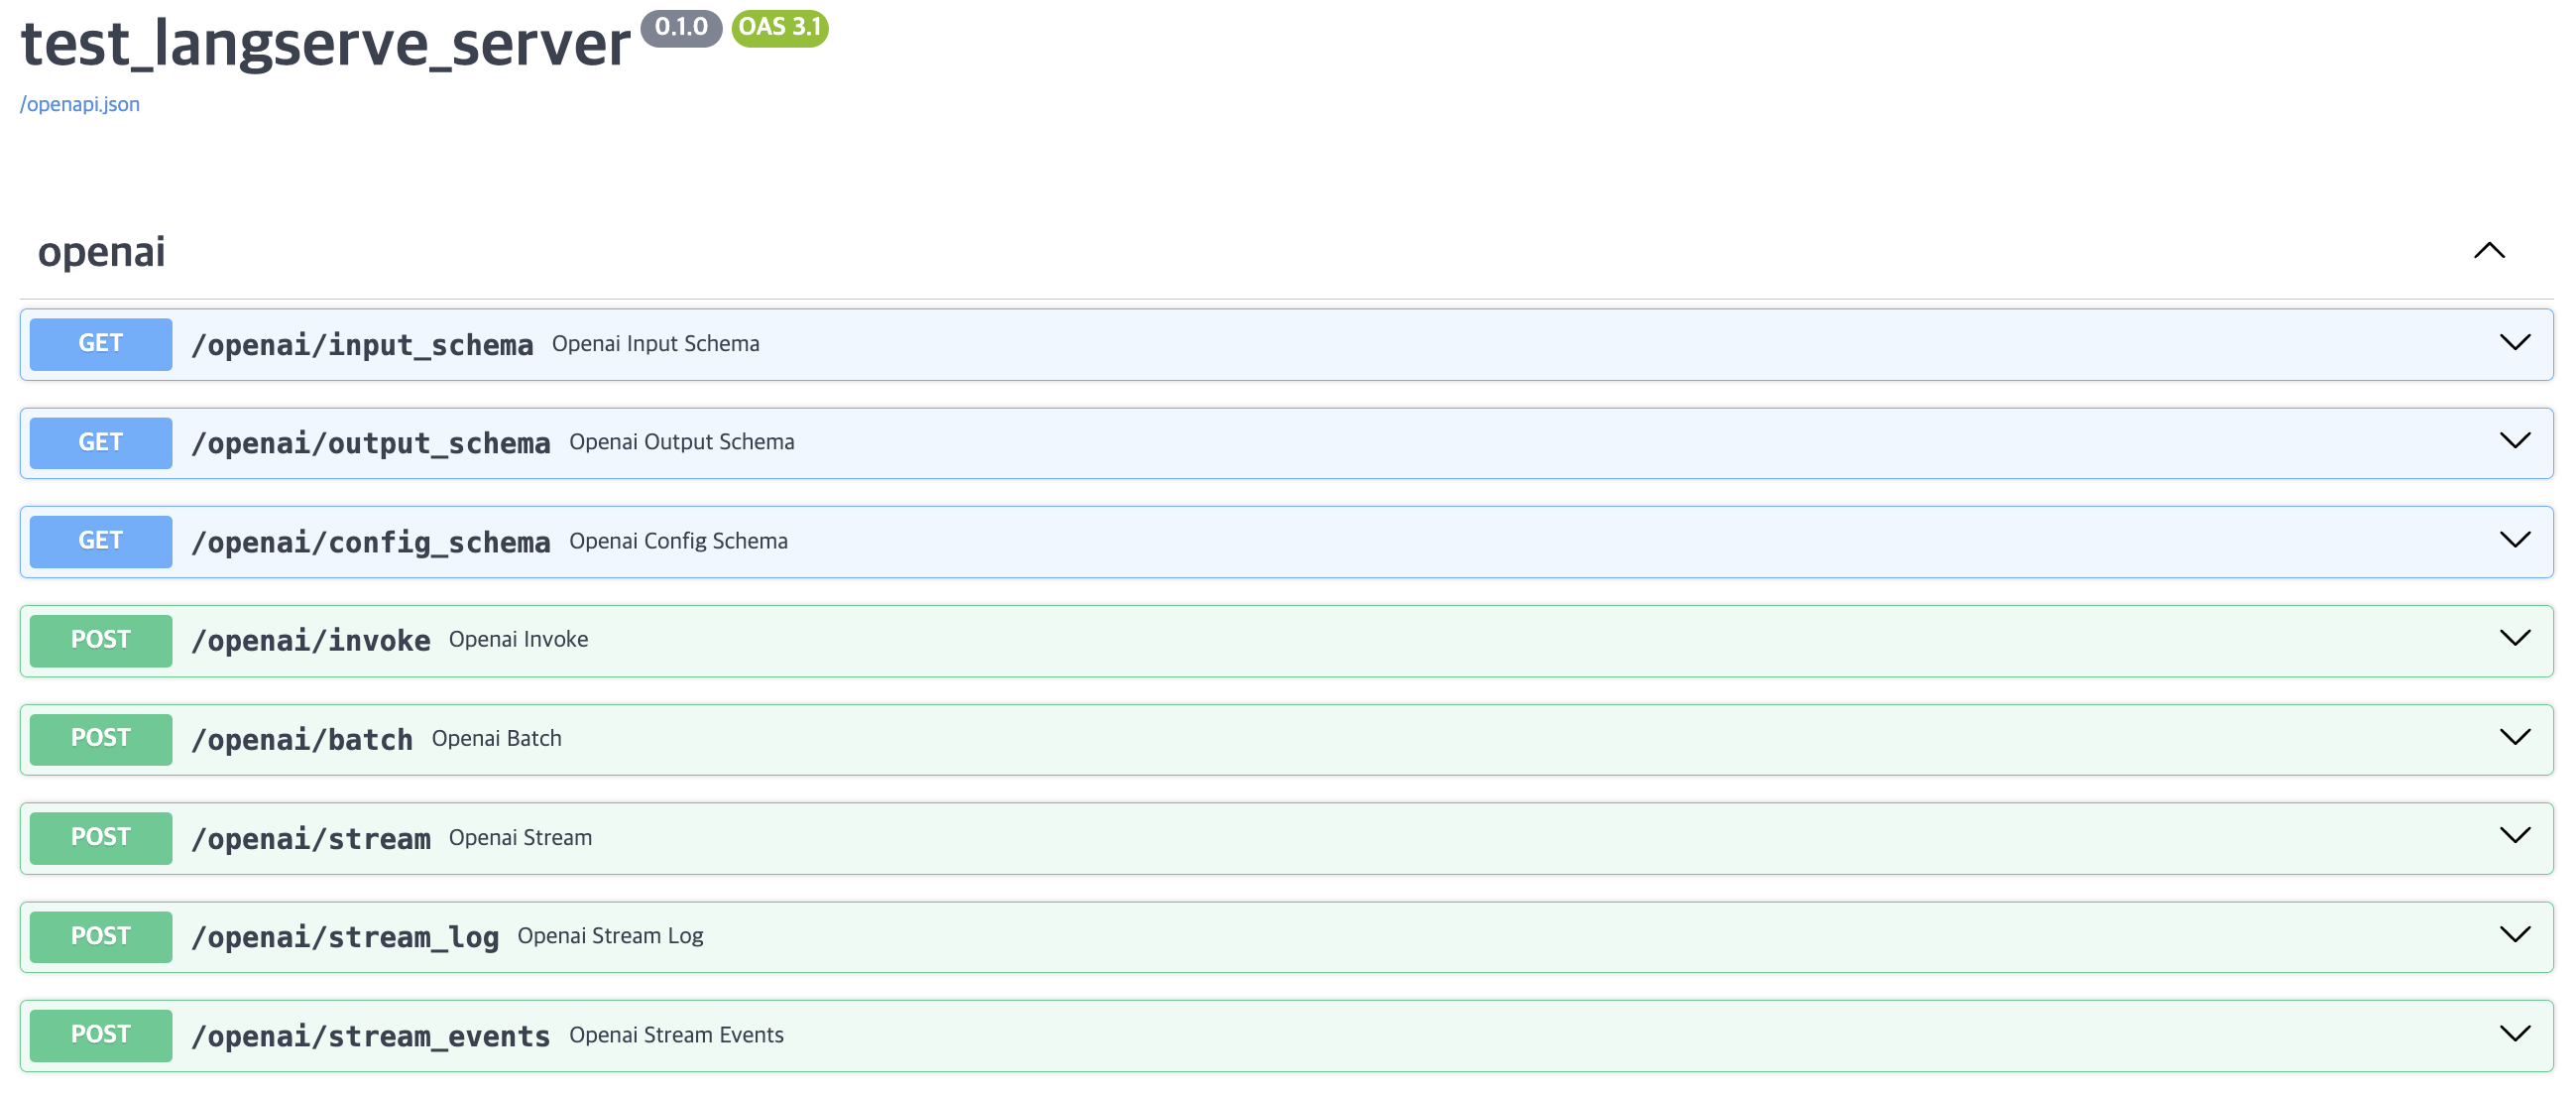The width and height of the screenshot is (2576, 1095).
Task: Expand chevron on /openai/stream row
Action: click(x=2513, y=835)
